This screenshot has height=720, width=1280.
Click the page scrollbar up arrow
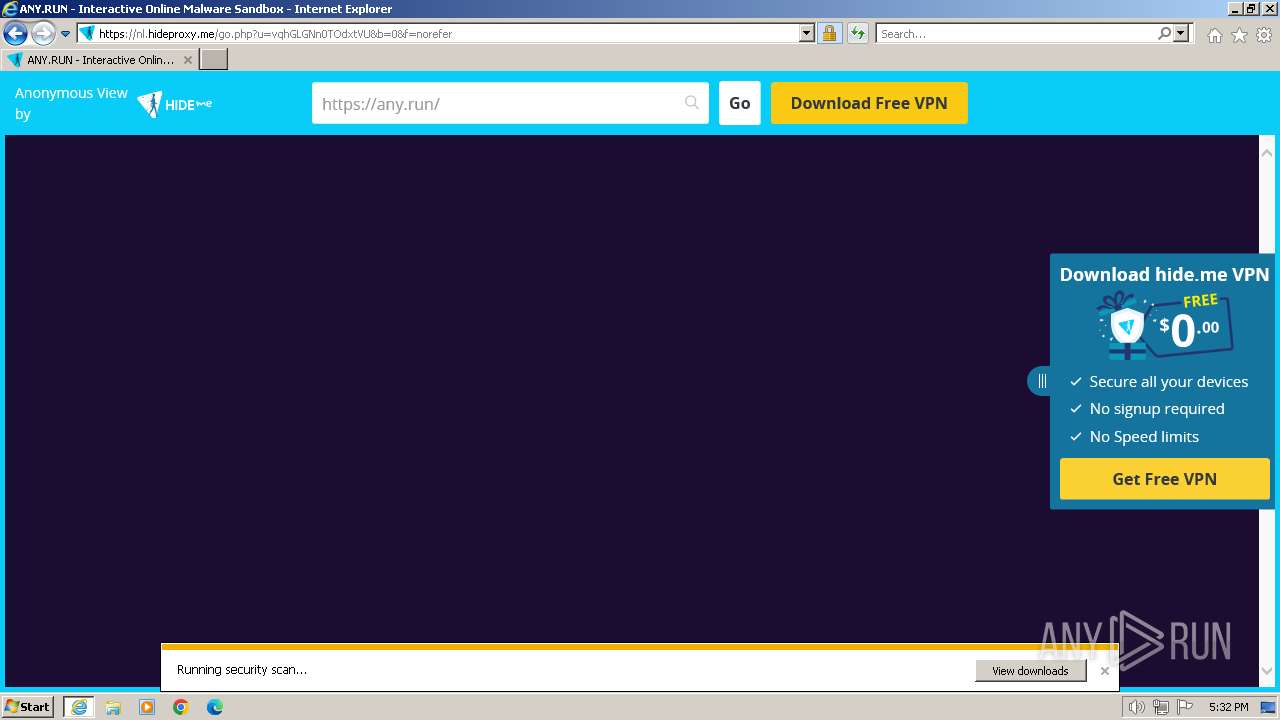(1267, 153)
